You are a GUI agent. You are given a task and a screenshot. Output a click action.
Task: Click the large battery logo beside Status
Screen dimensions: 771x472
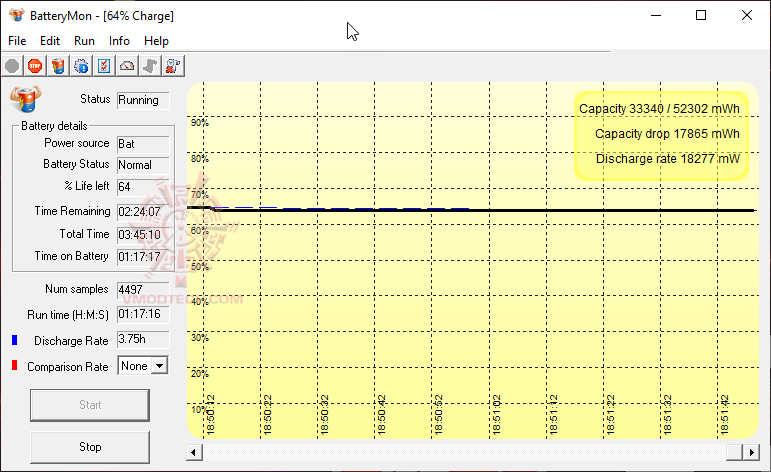[x=26, y=99]
